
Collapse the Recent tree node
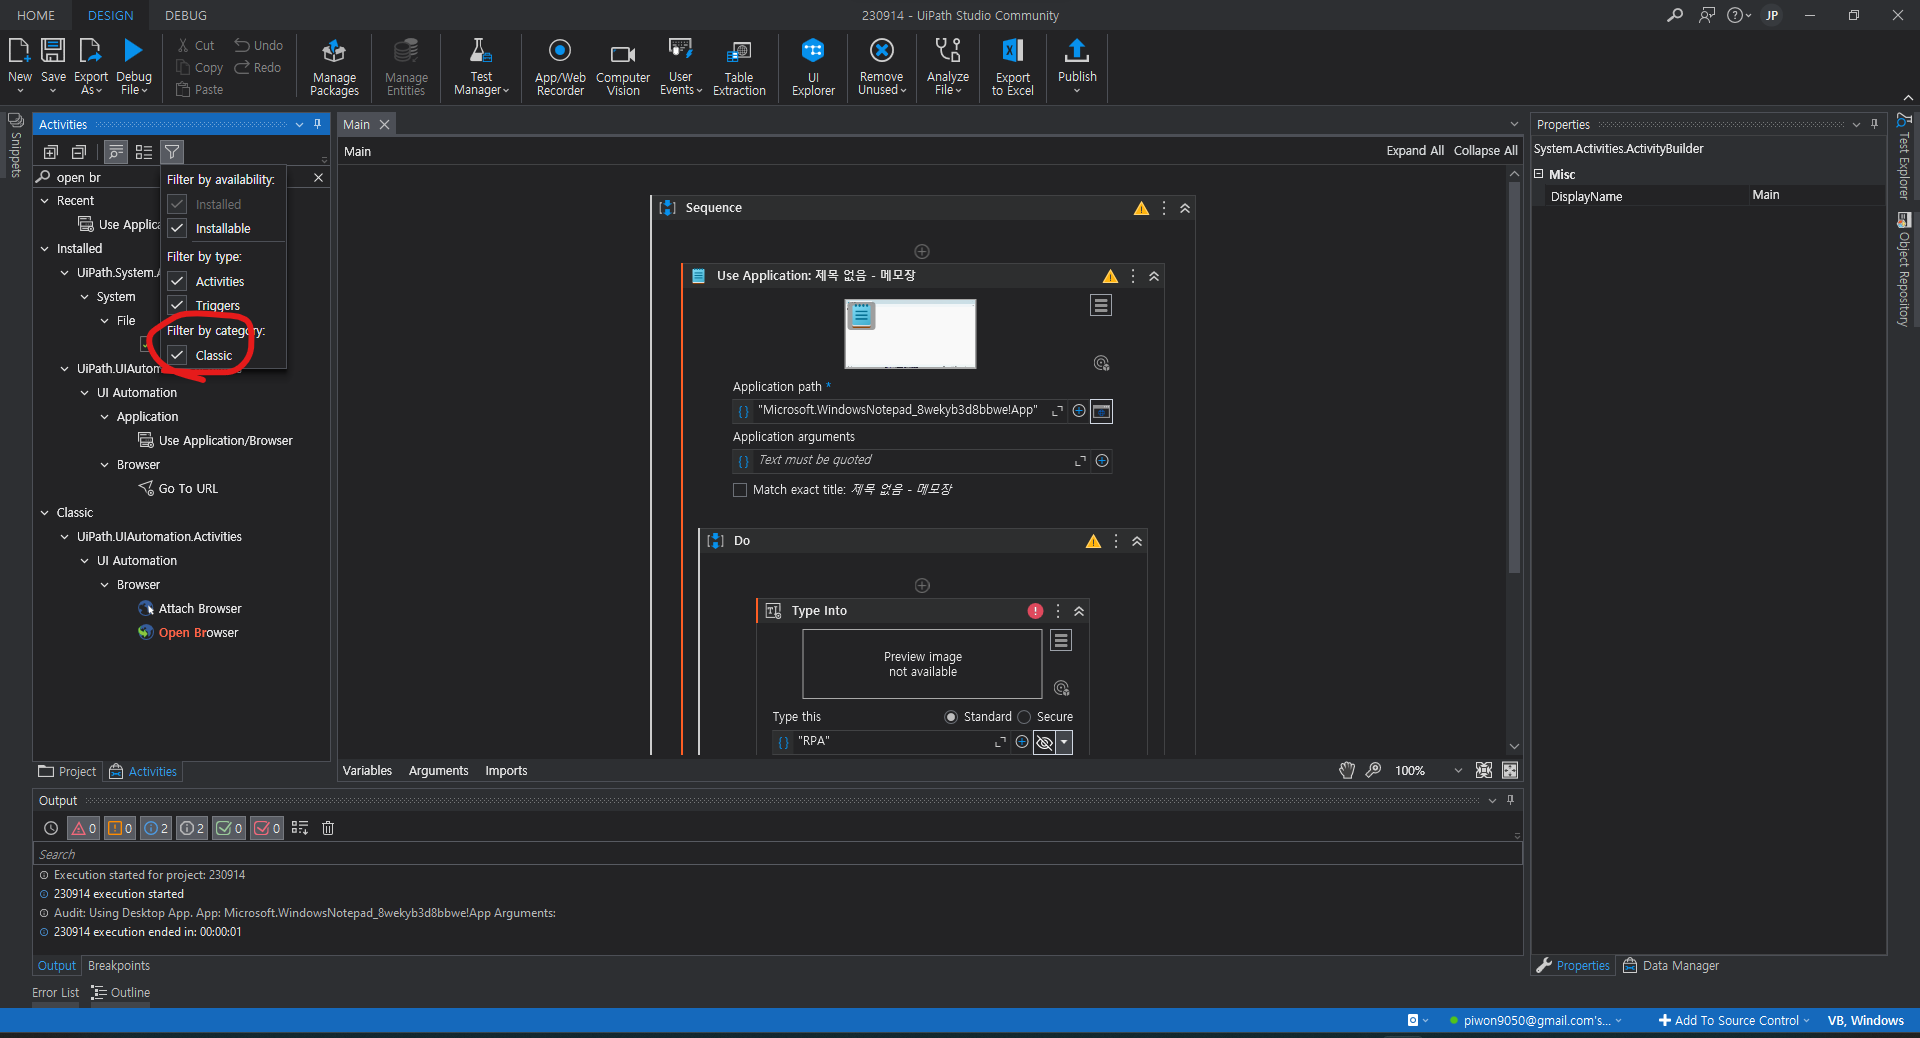[x=45, y=201]
